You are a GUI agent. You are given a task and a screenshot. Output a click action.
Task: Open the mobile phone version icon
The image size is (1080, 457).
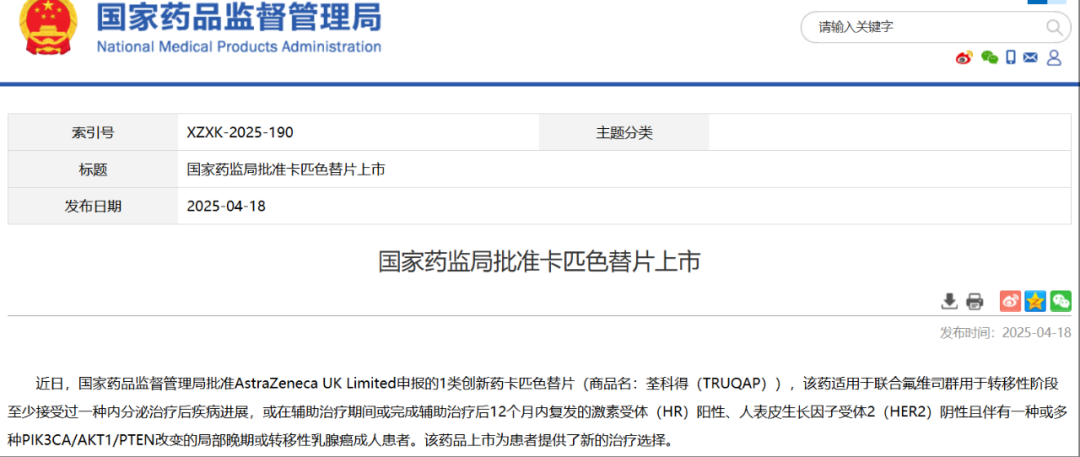tap(1010, 57)
